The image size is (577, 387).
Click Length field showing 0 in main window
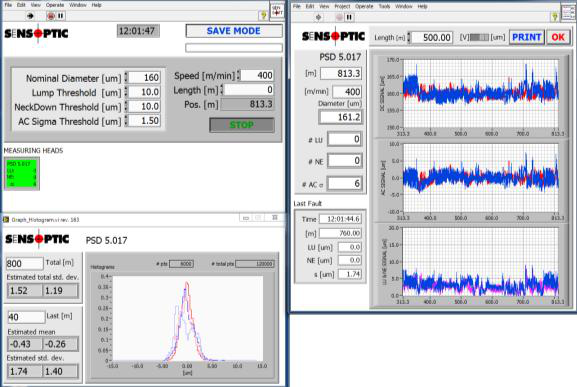pyautogui.click(x=249, y=90)
